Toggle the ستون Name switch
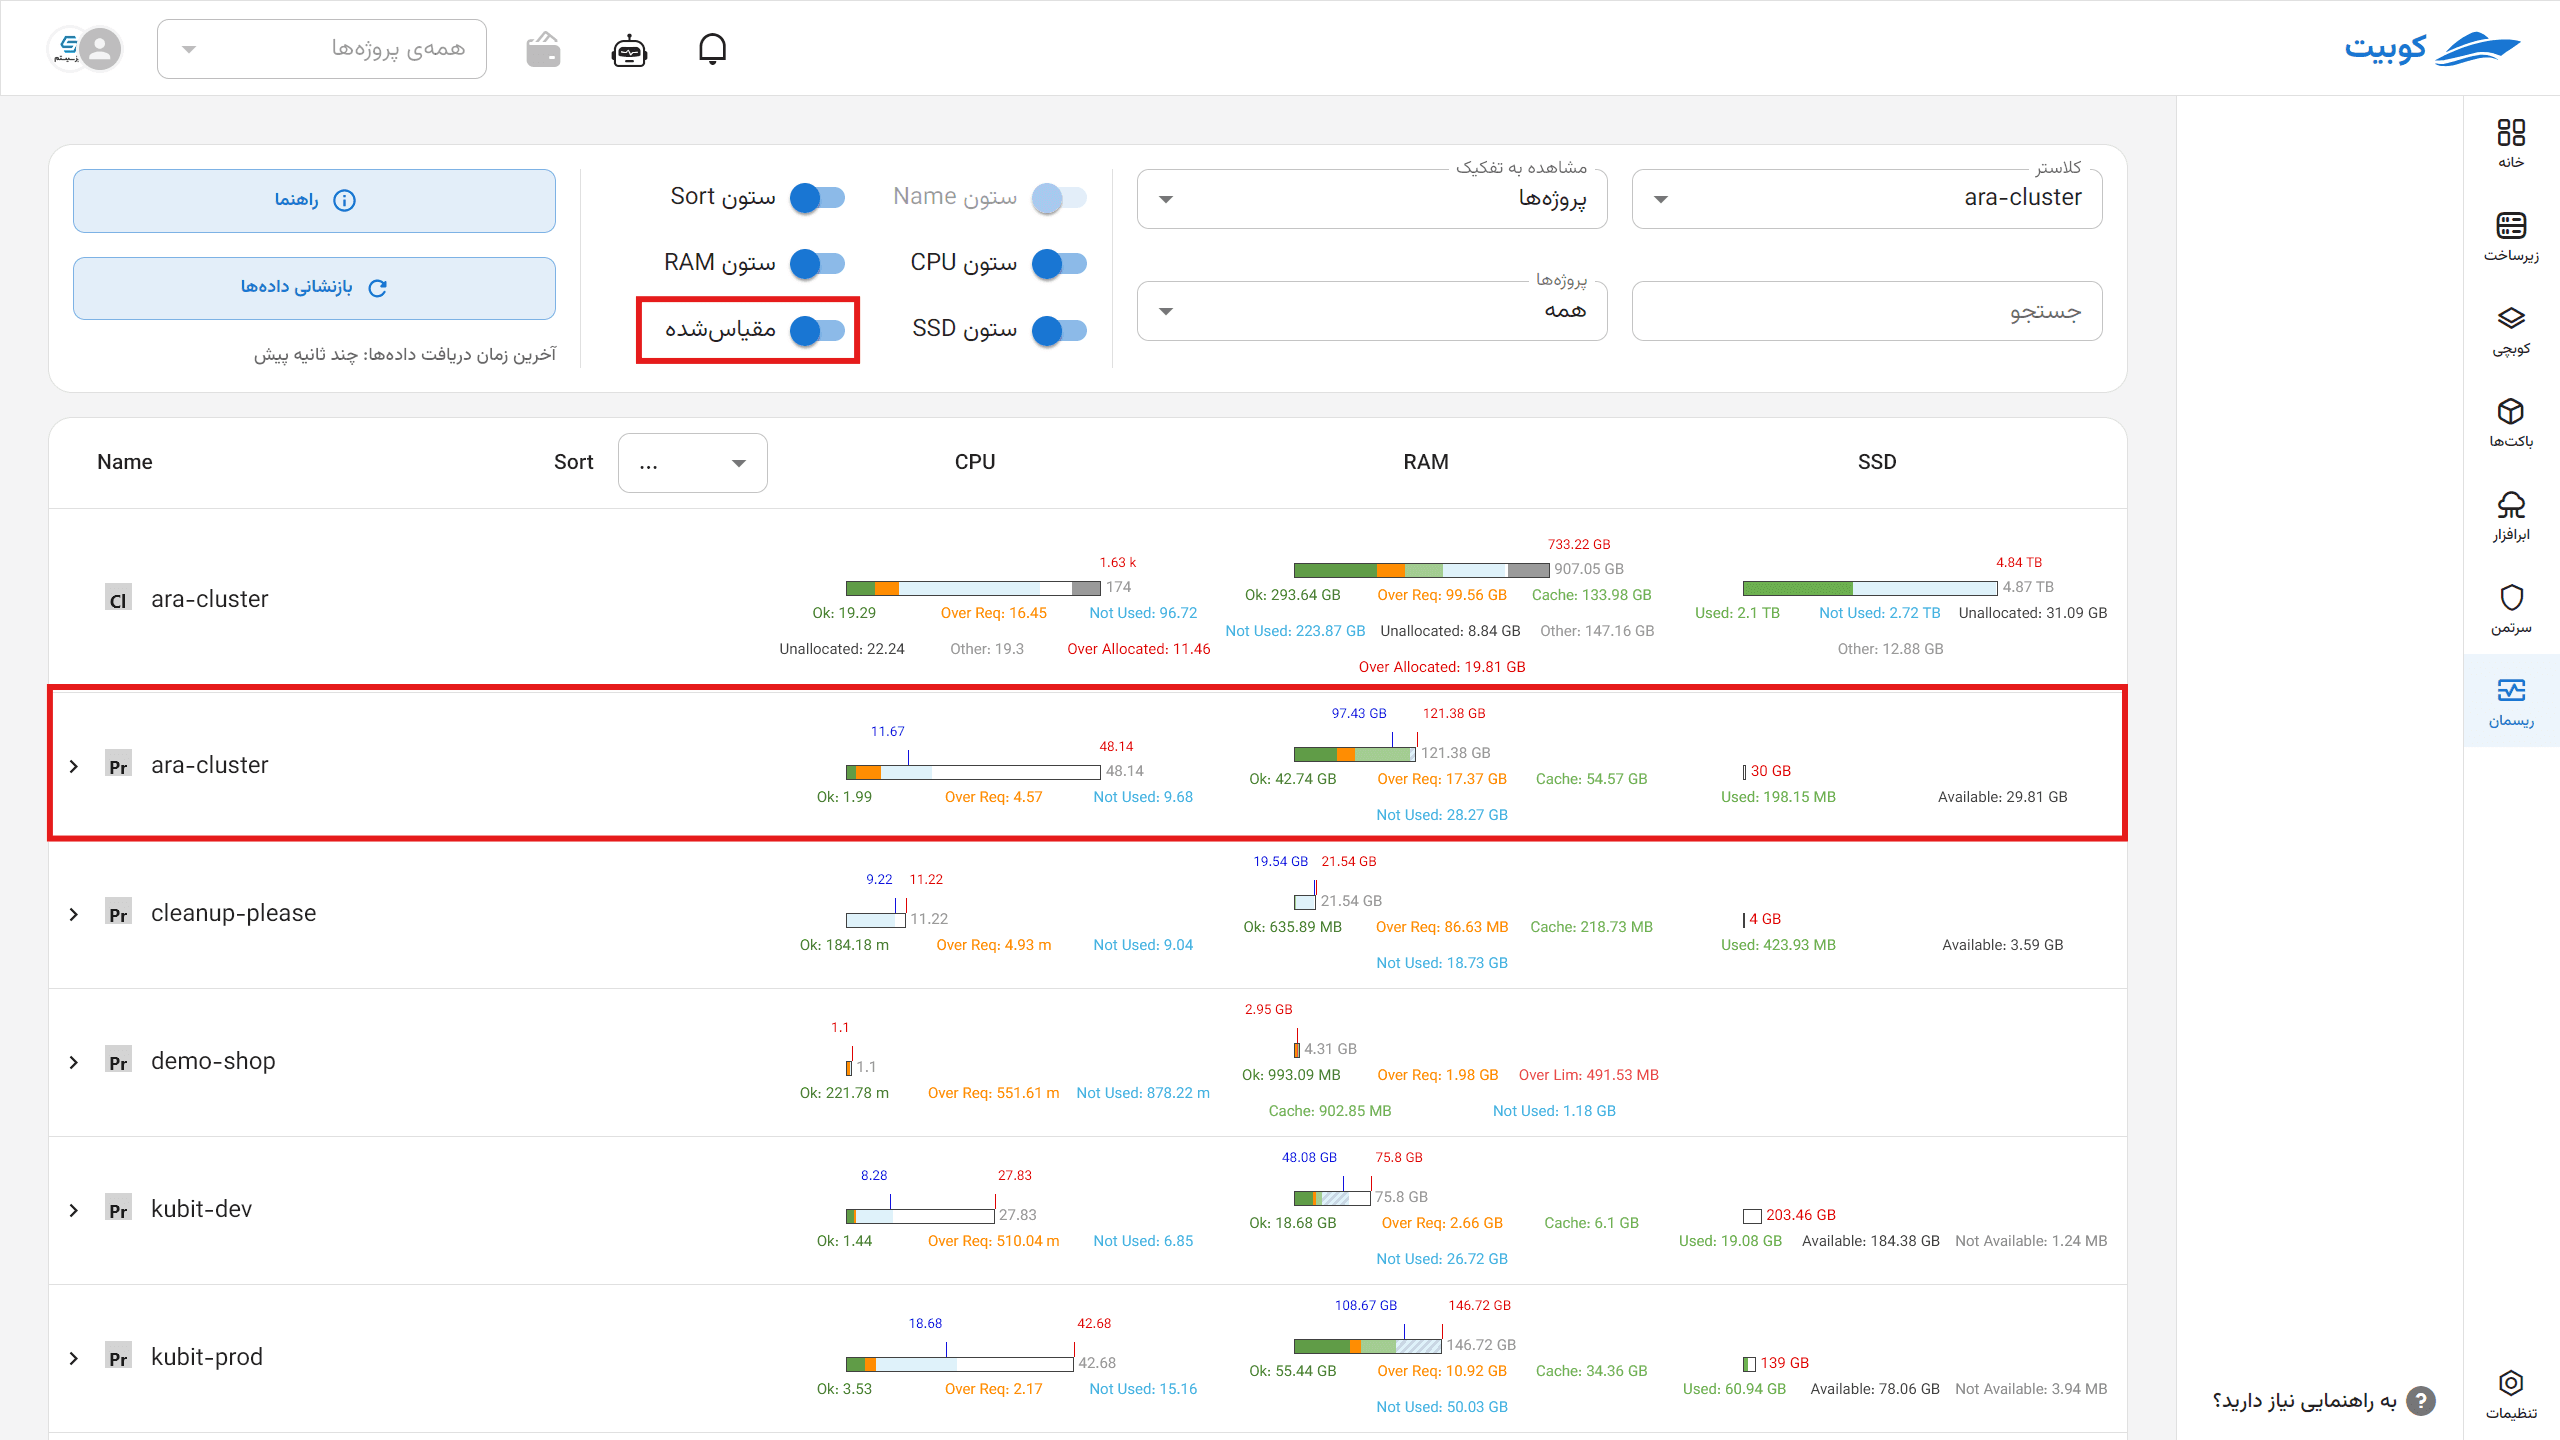 1059,198
